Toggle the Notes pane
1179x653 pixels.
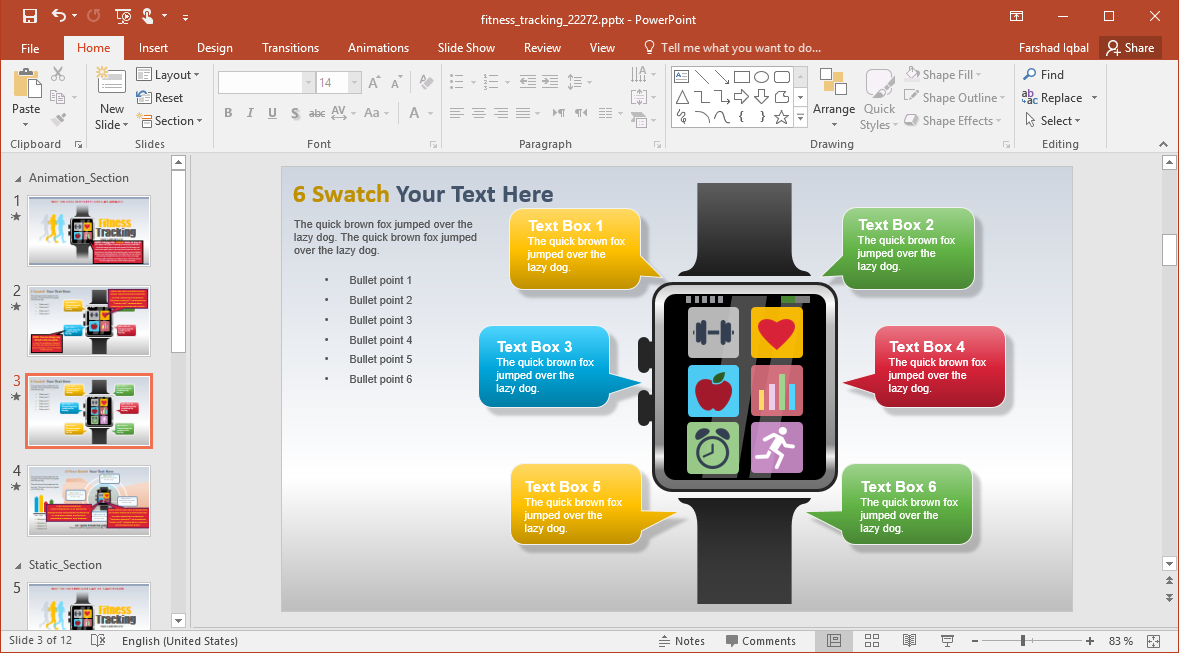pos(681,641)
